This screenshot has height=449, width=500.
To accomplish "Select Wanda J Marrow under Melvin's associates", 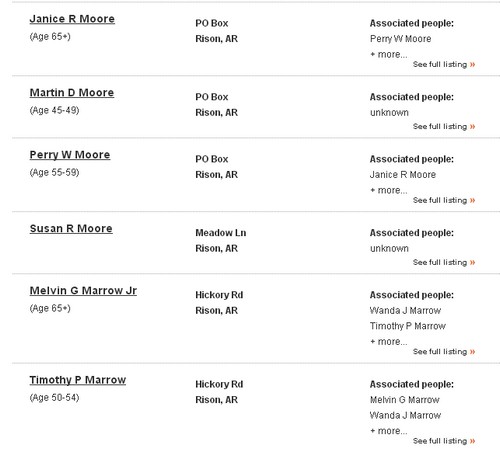I will pyautogui.click(x=405, y=311).
